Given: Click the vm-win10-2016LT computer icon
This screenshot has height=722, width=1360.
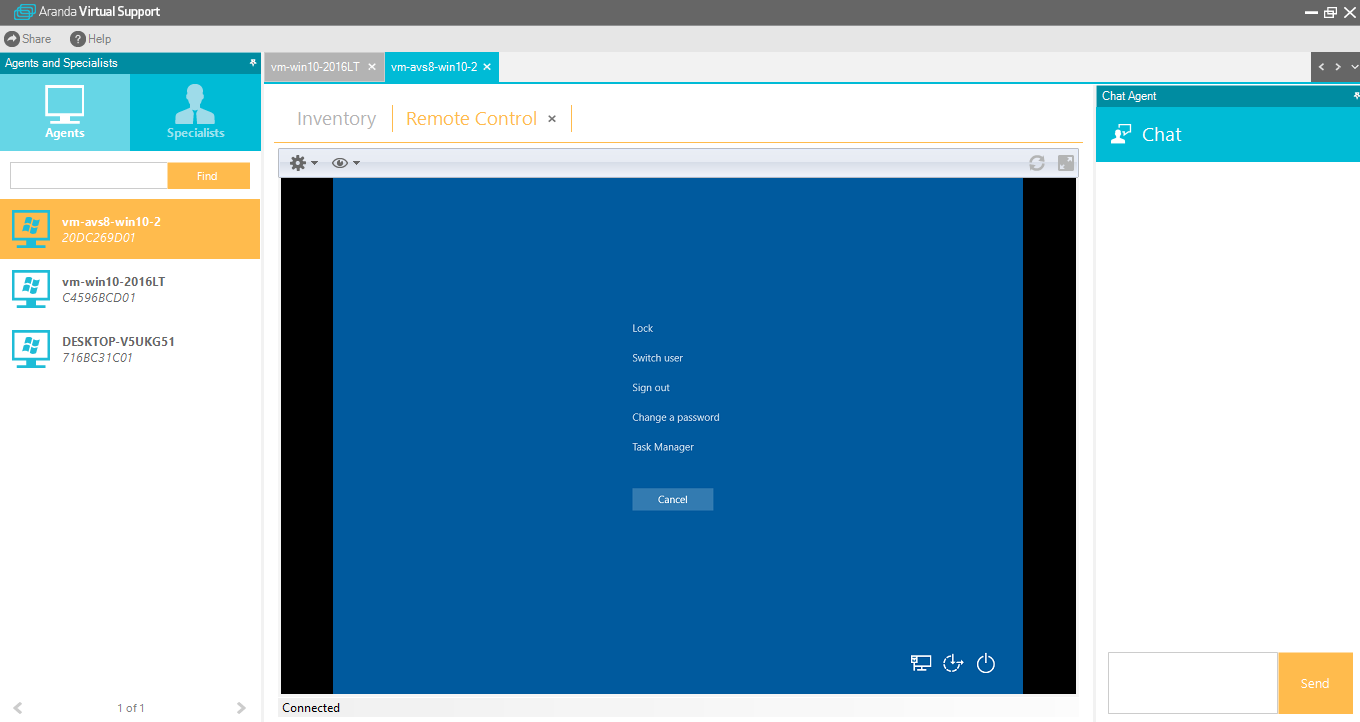Looking at the screenshot, I should tap(31, 289).
